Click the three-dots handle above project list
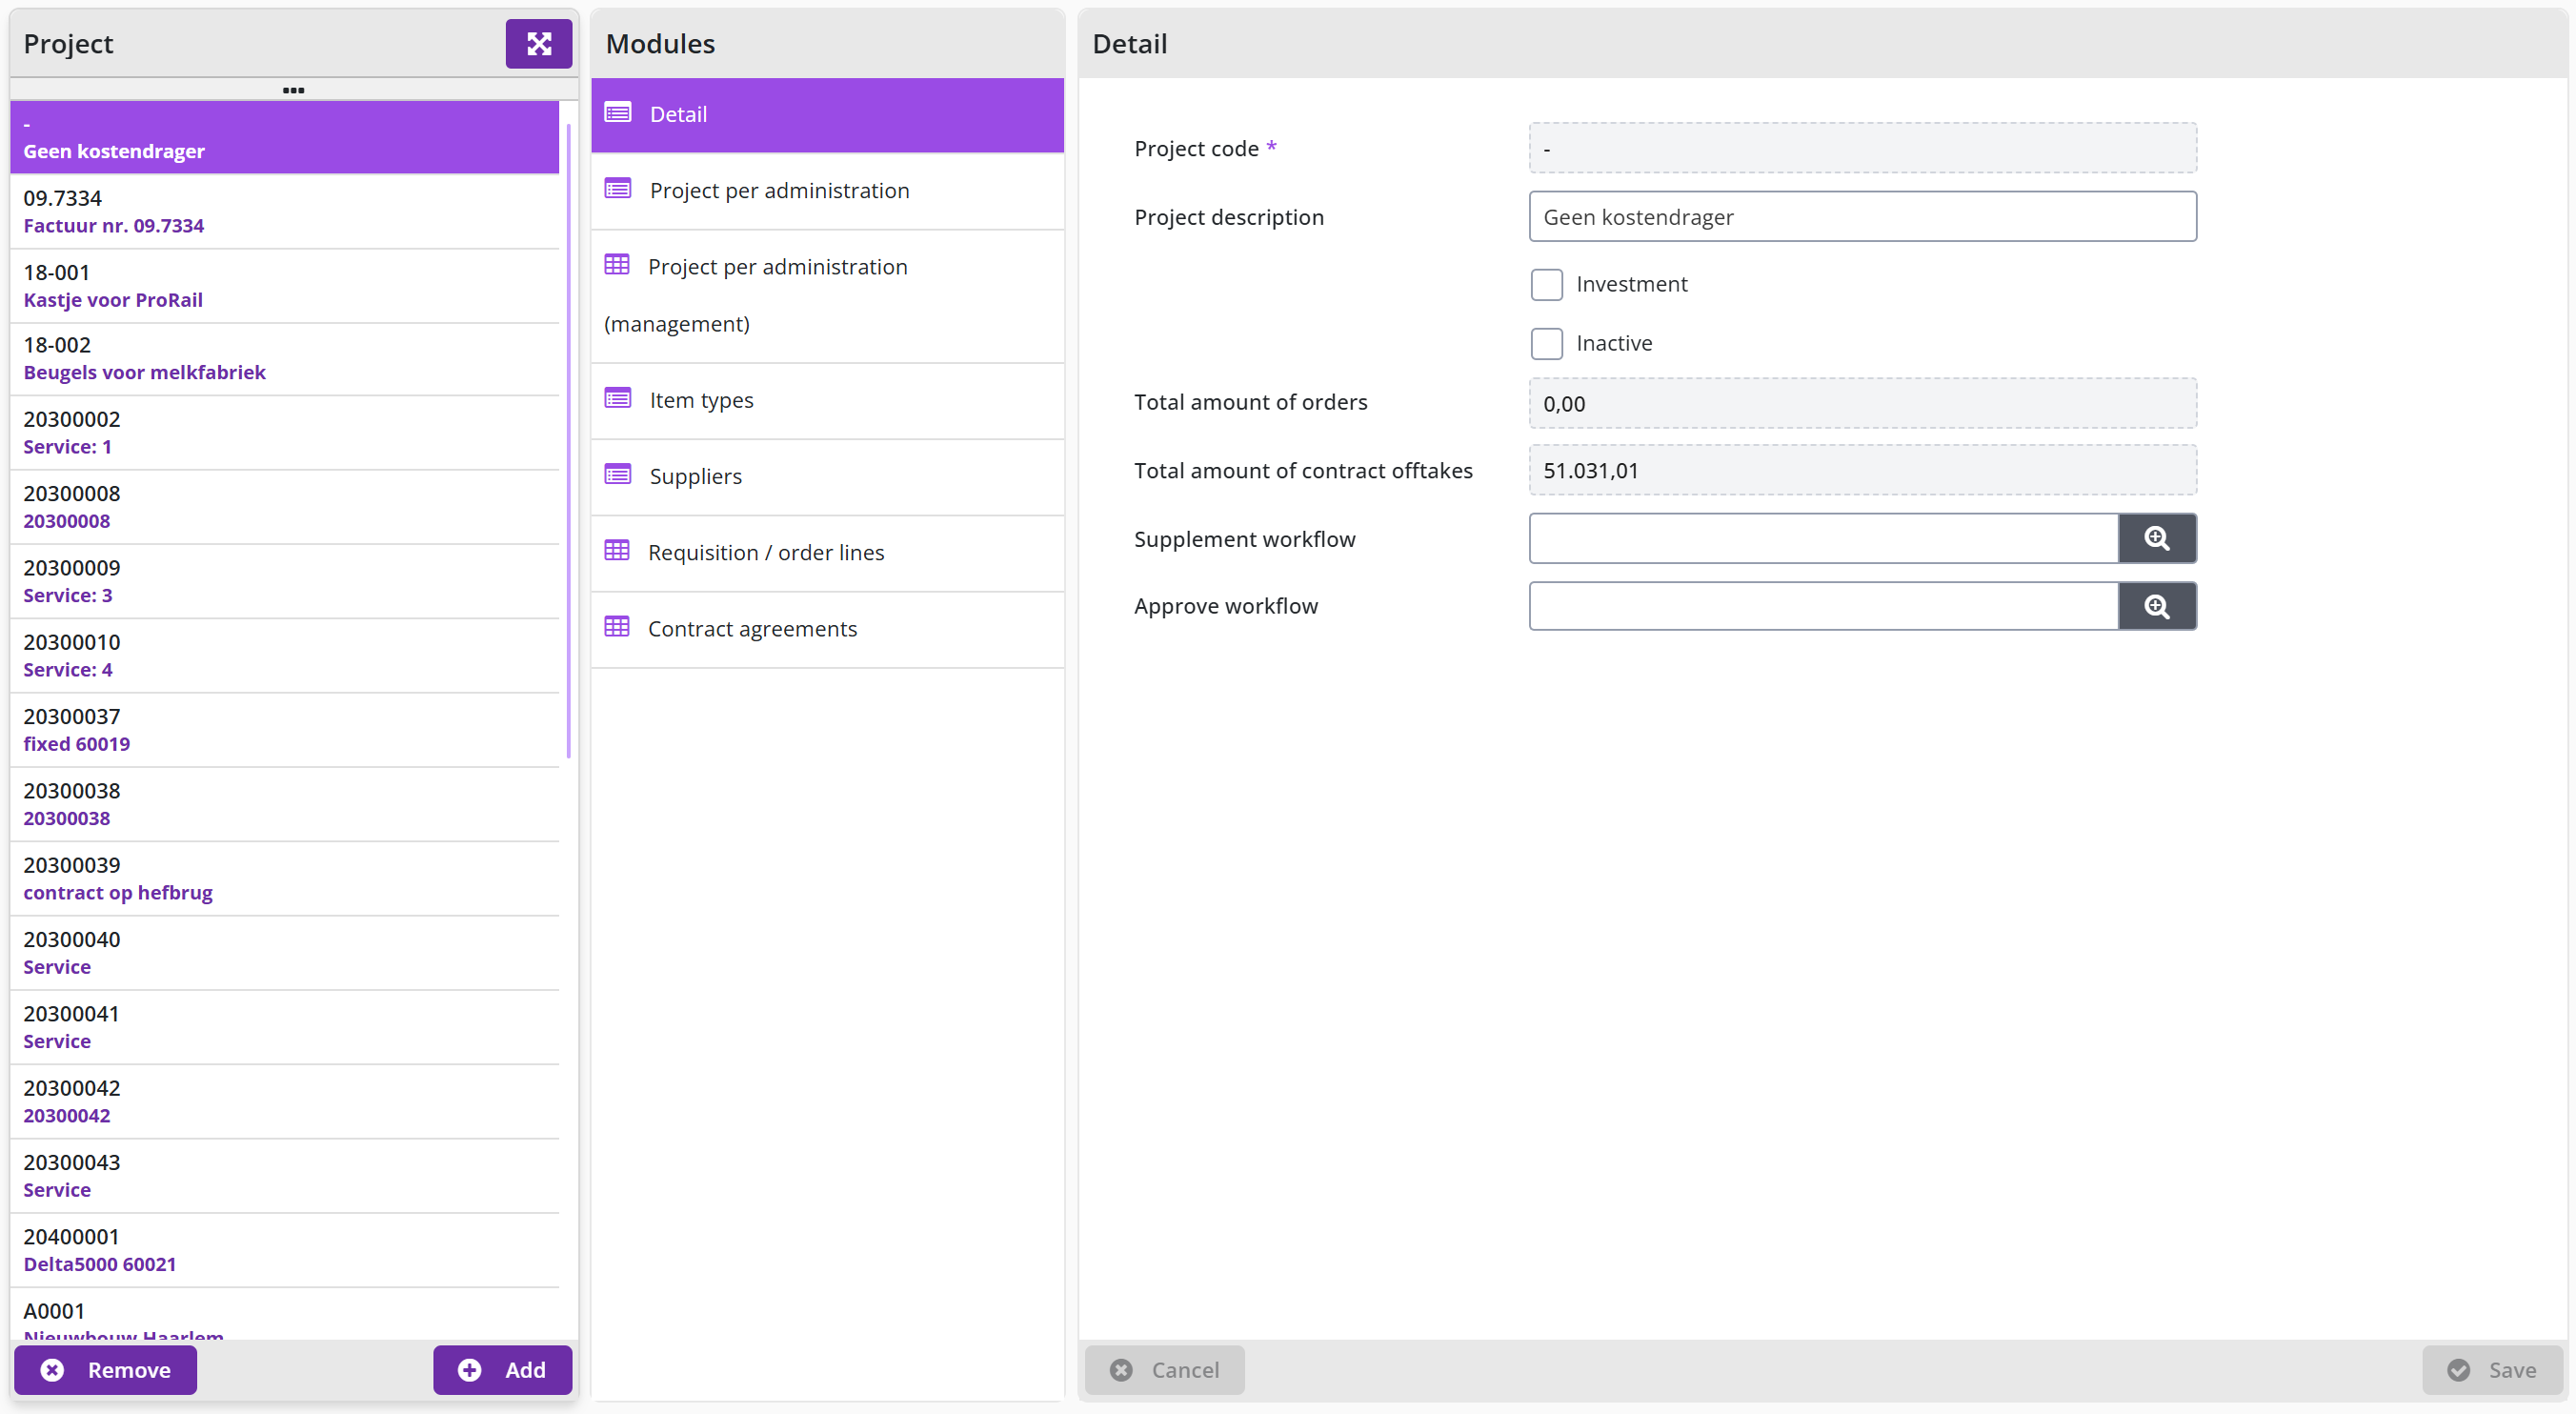Image resolution: width=2576 pixels, height=1414 pixels. (x=293, y=90)
